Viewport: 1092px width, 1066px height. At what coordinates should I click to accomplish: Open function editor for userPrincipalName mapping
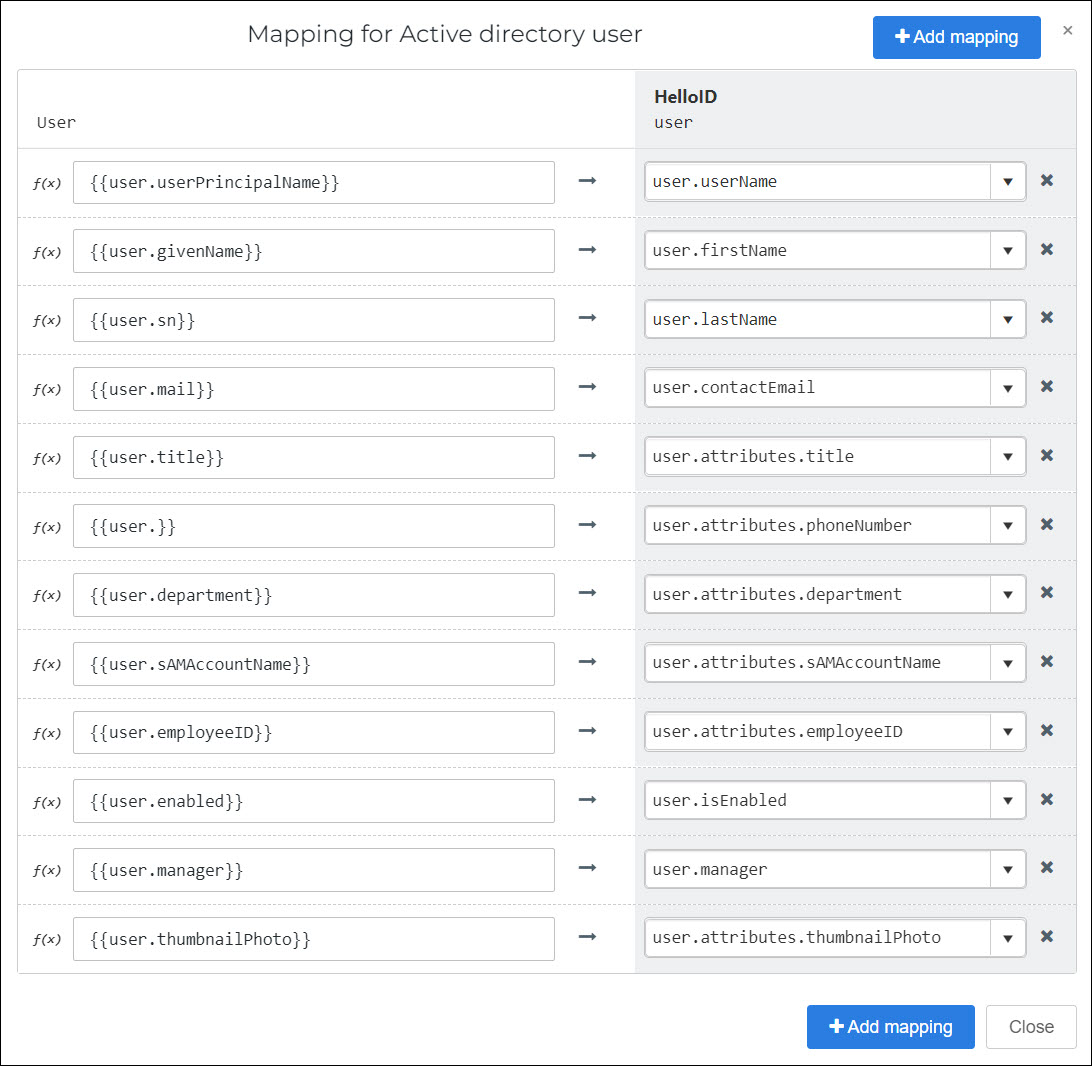point(47,183)
